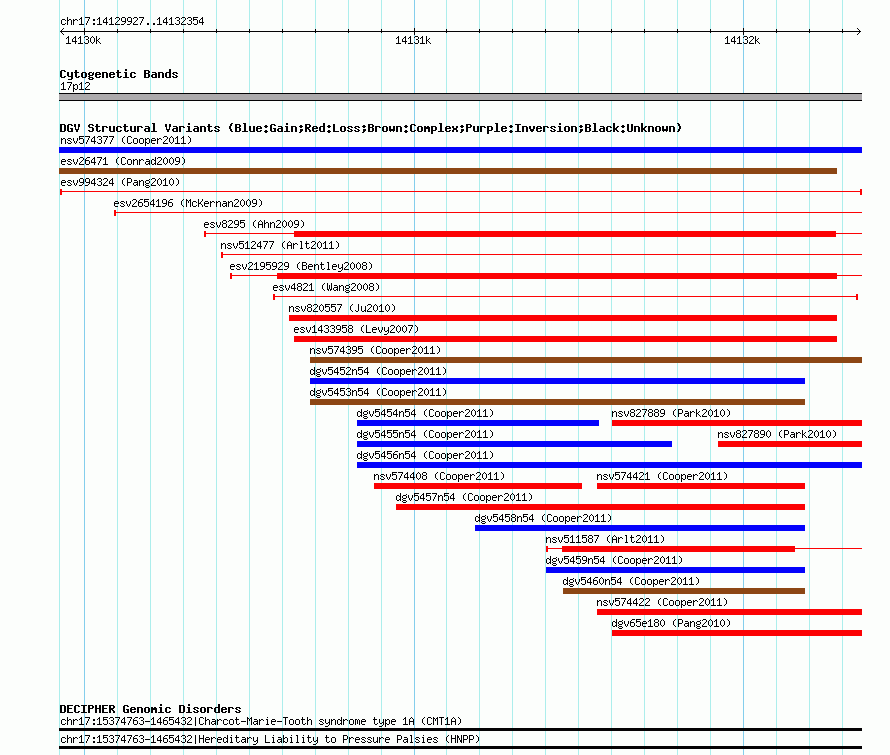Select nsv574422 (Cooper2011) variant label
Screen dimensions: 890x755
click(662, 602)
